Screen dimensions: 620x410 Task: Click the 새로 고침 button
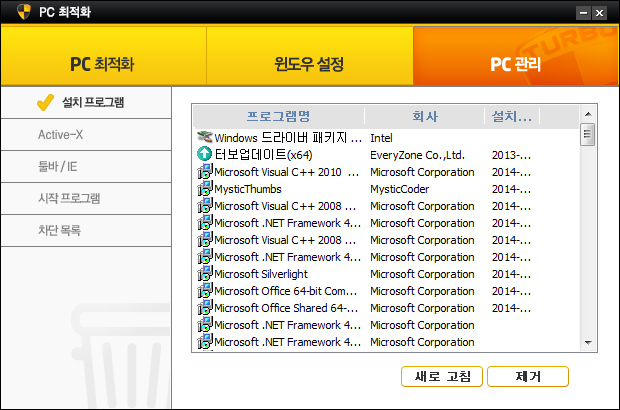(442, 376)
